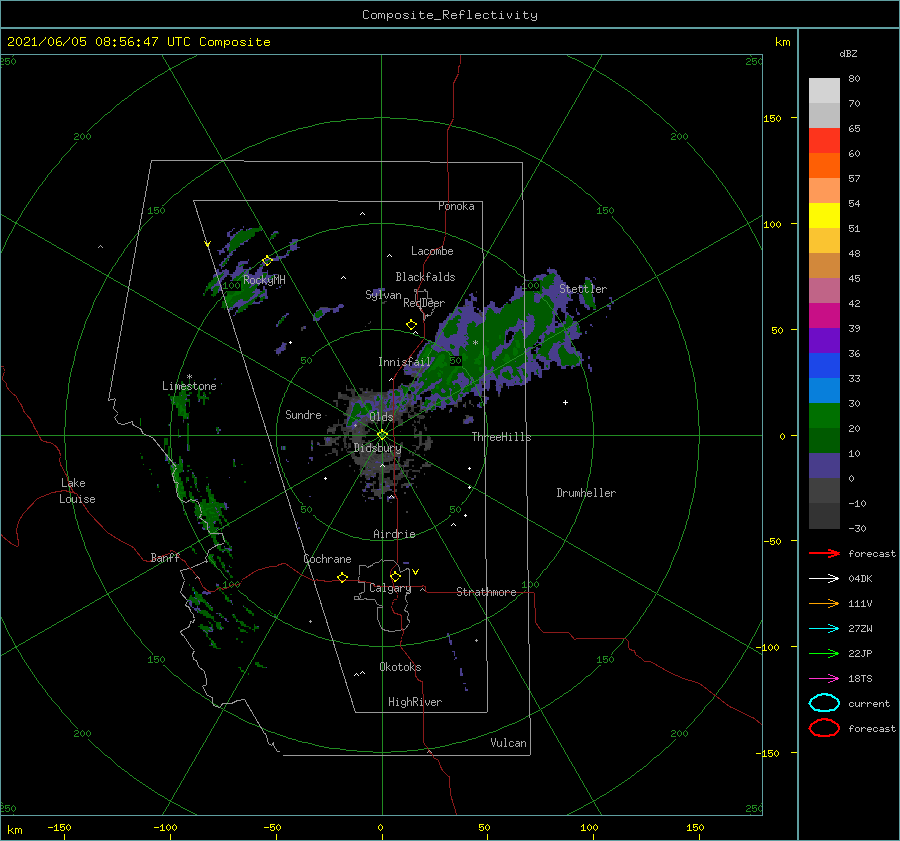Select the cyan 27ZW arrow icon
The image size is (900, 841).
point(824,629)
